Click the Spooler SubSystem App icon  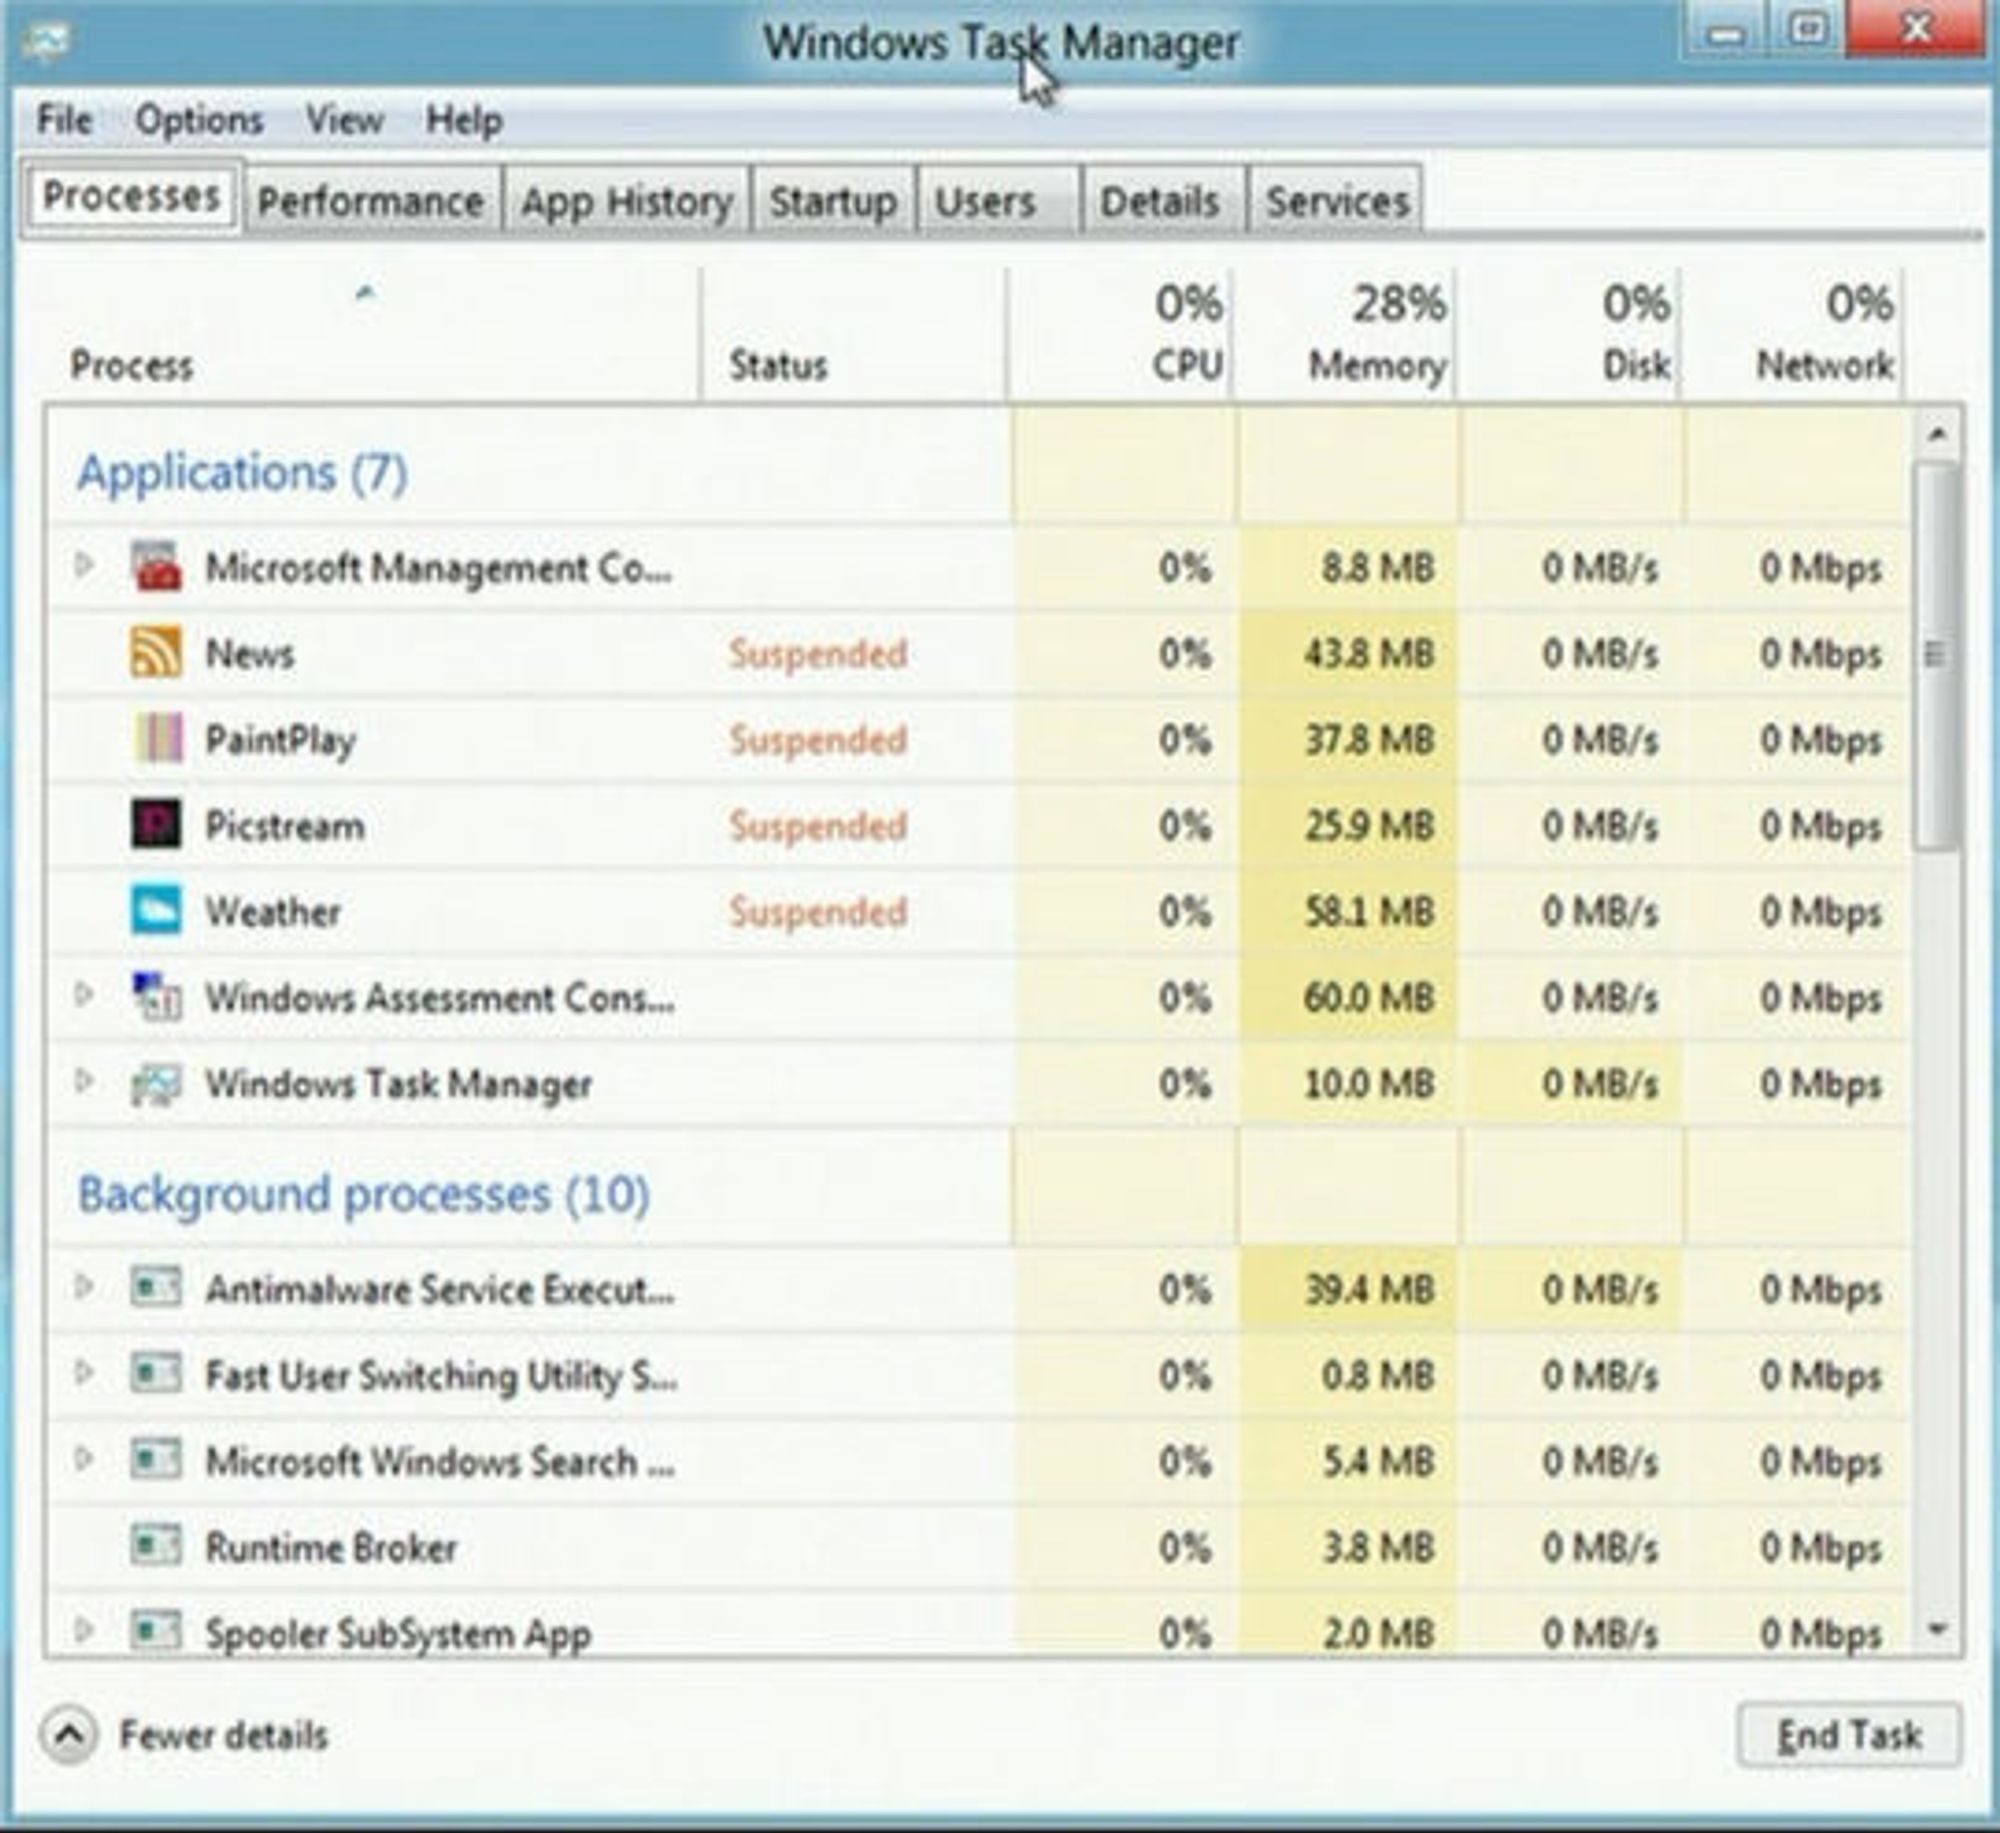[x=157, y=1631]
